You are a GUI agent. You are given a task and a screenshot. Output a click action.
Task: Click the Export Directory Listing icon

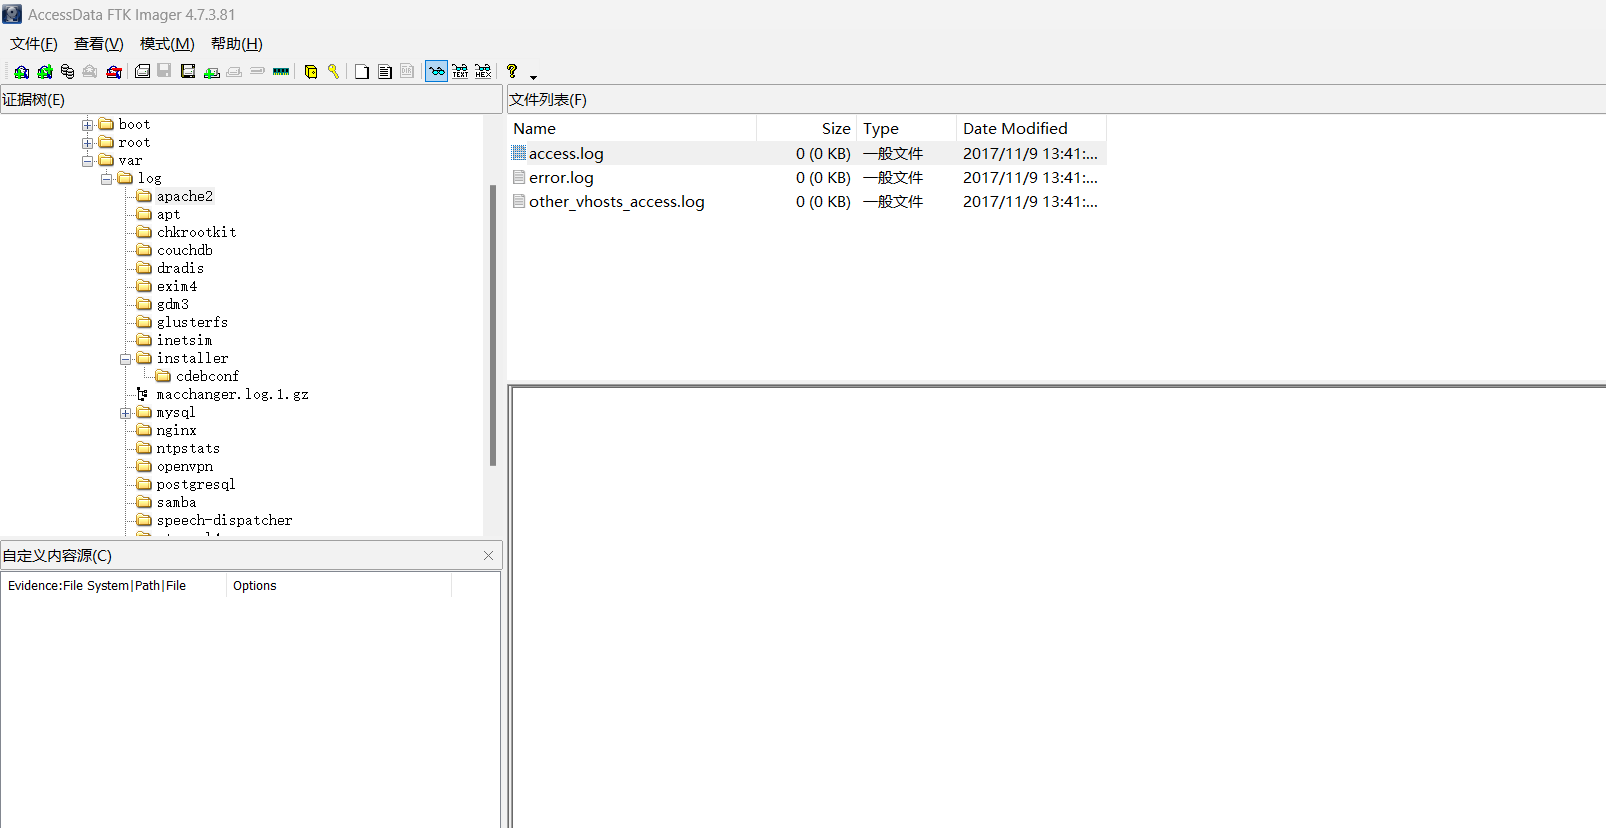[x=407, y=72]
